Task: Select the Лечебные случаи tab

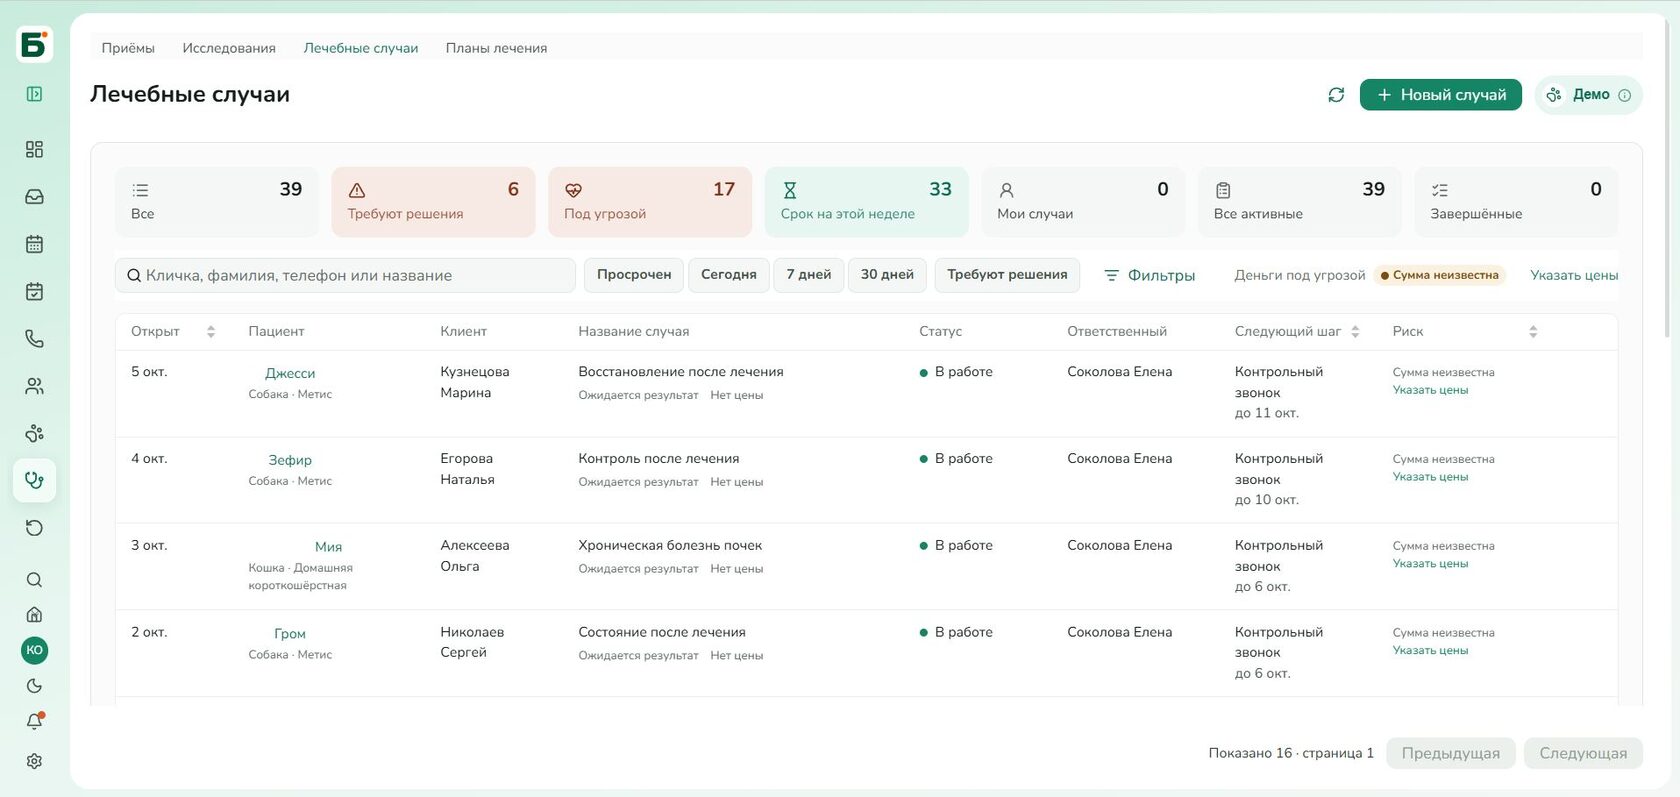Action: coord(361,48)
